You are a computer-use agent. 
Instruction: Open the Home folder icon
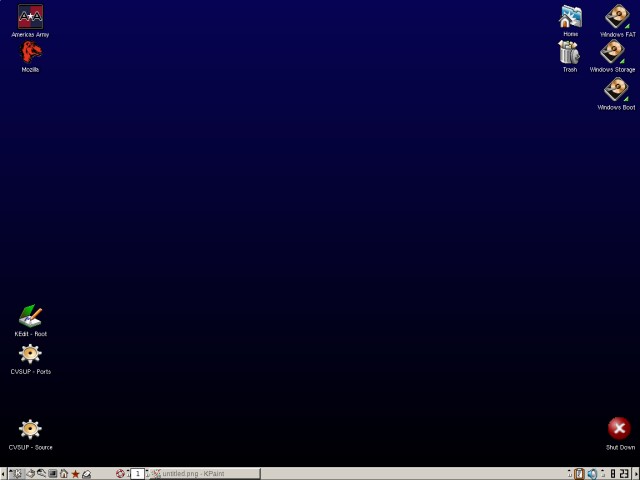[x=570, y=17]
